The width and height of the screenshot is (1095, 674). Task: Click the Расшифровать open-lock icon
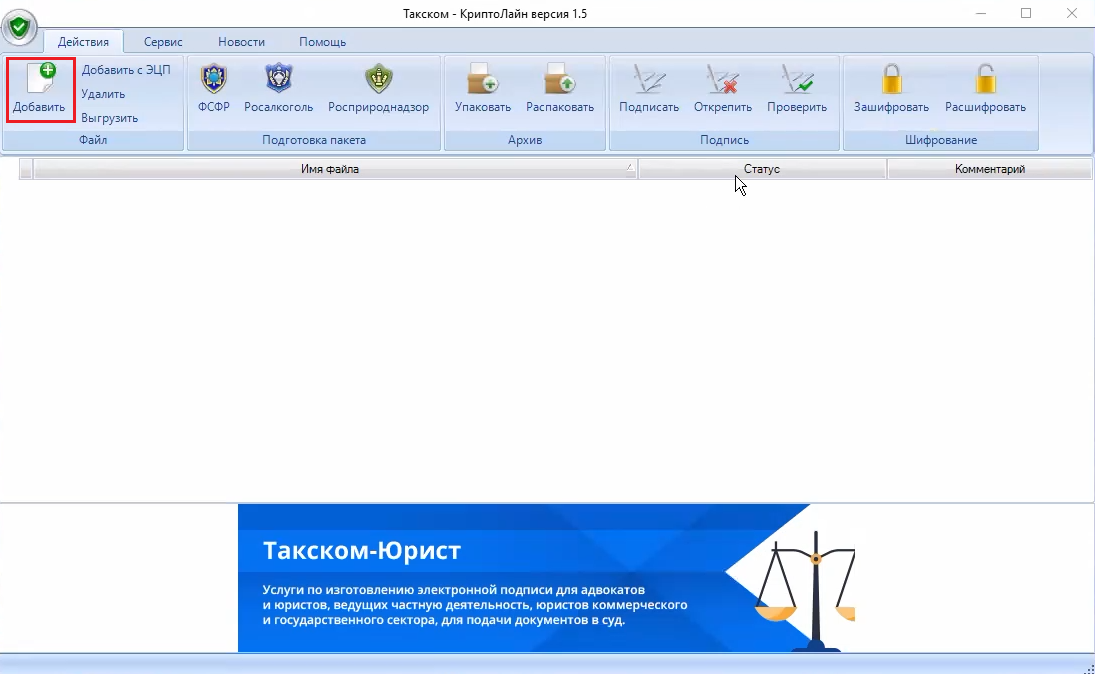tap(985, 80)
